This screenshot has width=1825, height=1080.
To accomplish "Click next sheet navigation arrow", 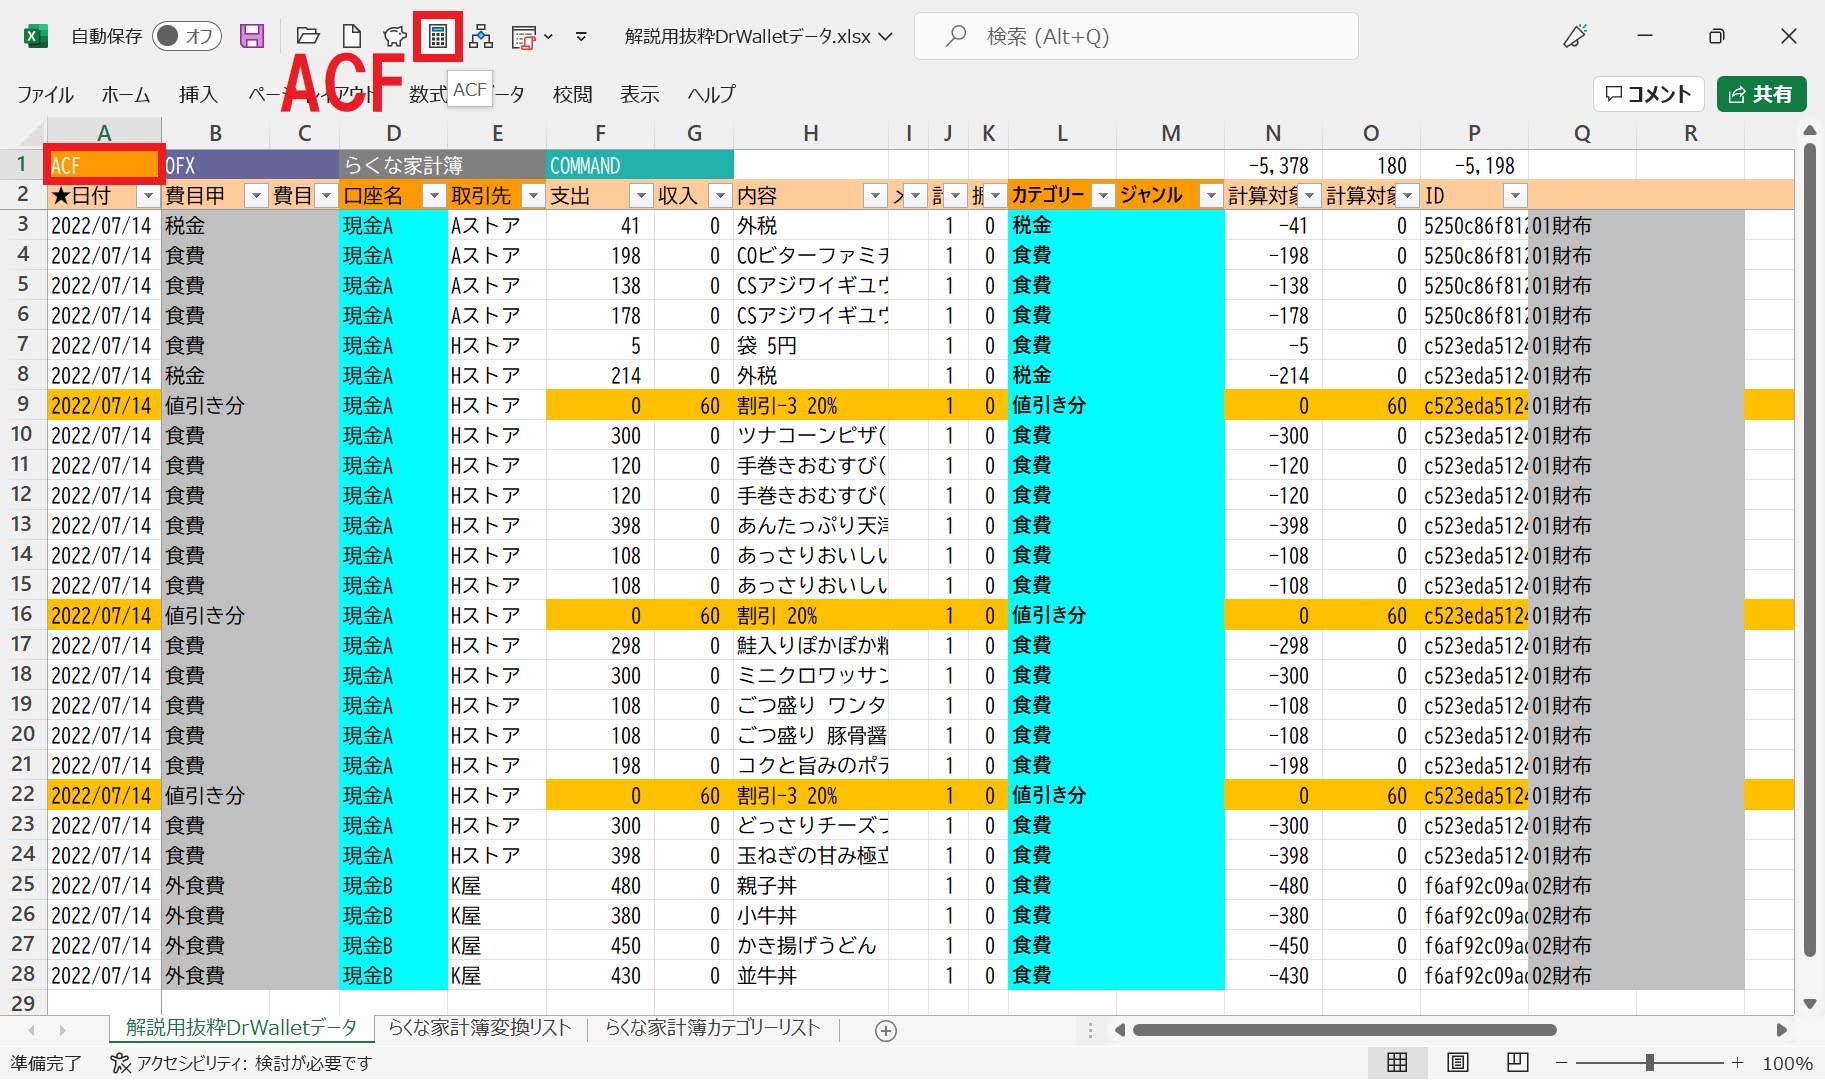I will (x=62, y=1030).
